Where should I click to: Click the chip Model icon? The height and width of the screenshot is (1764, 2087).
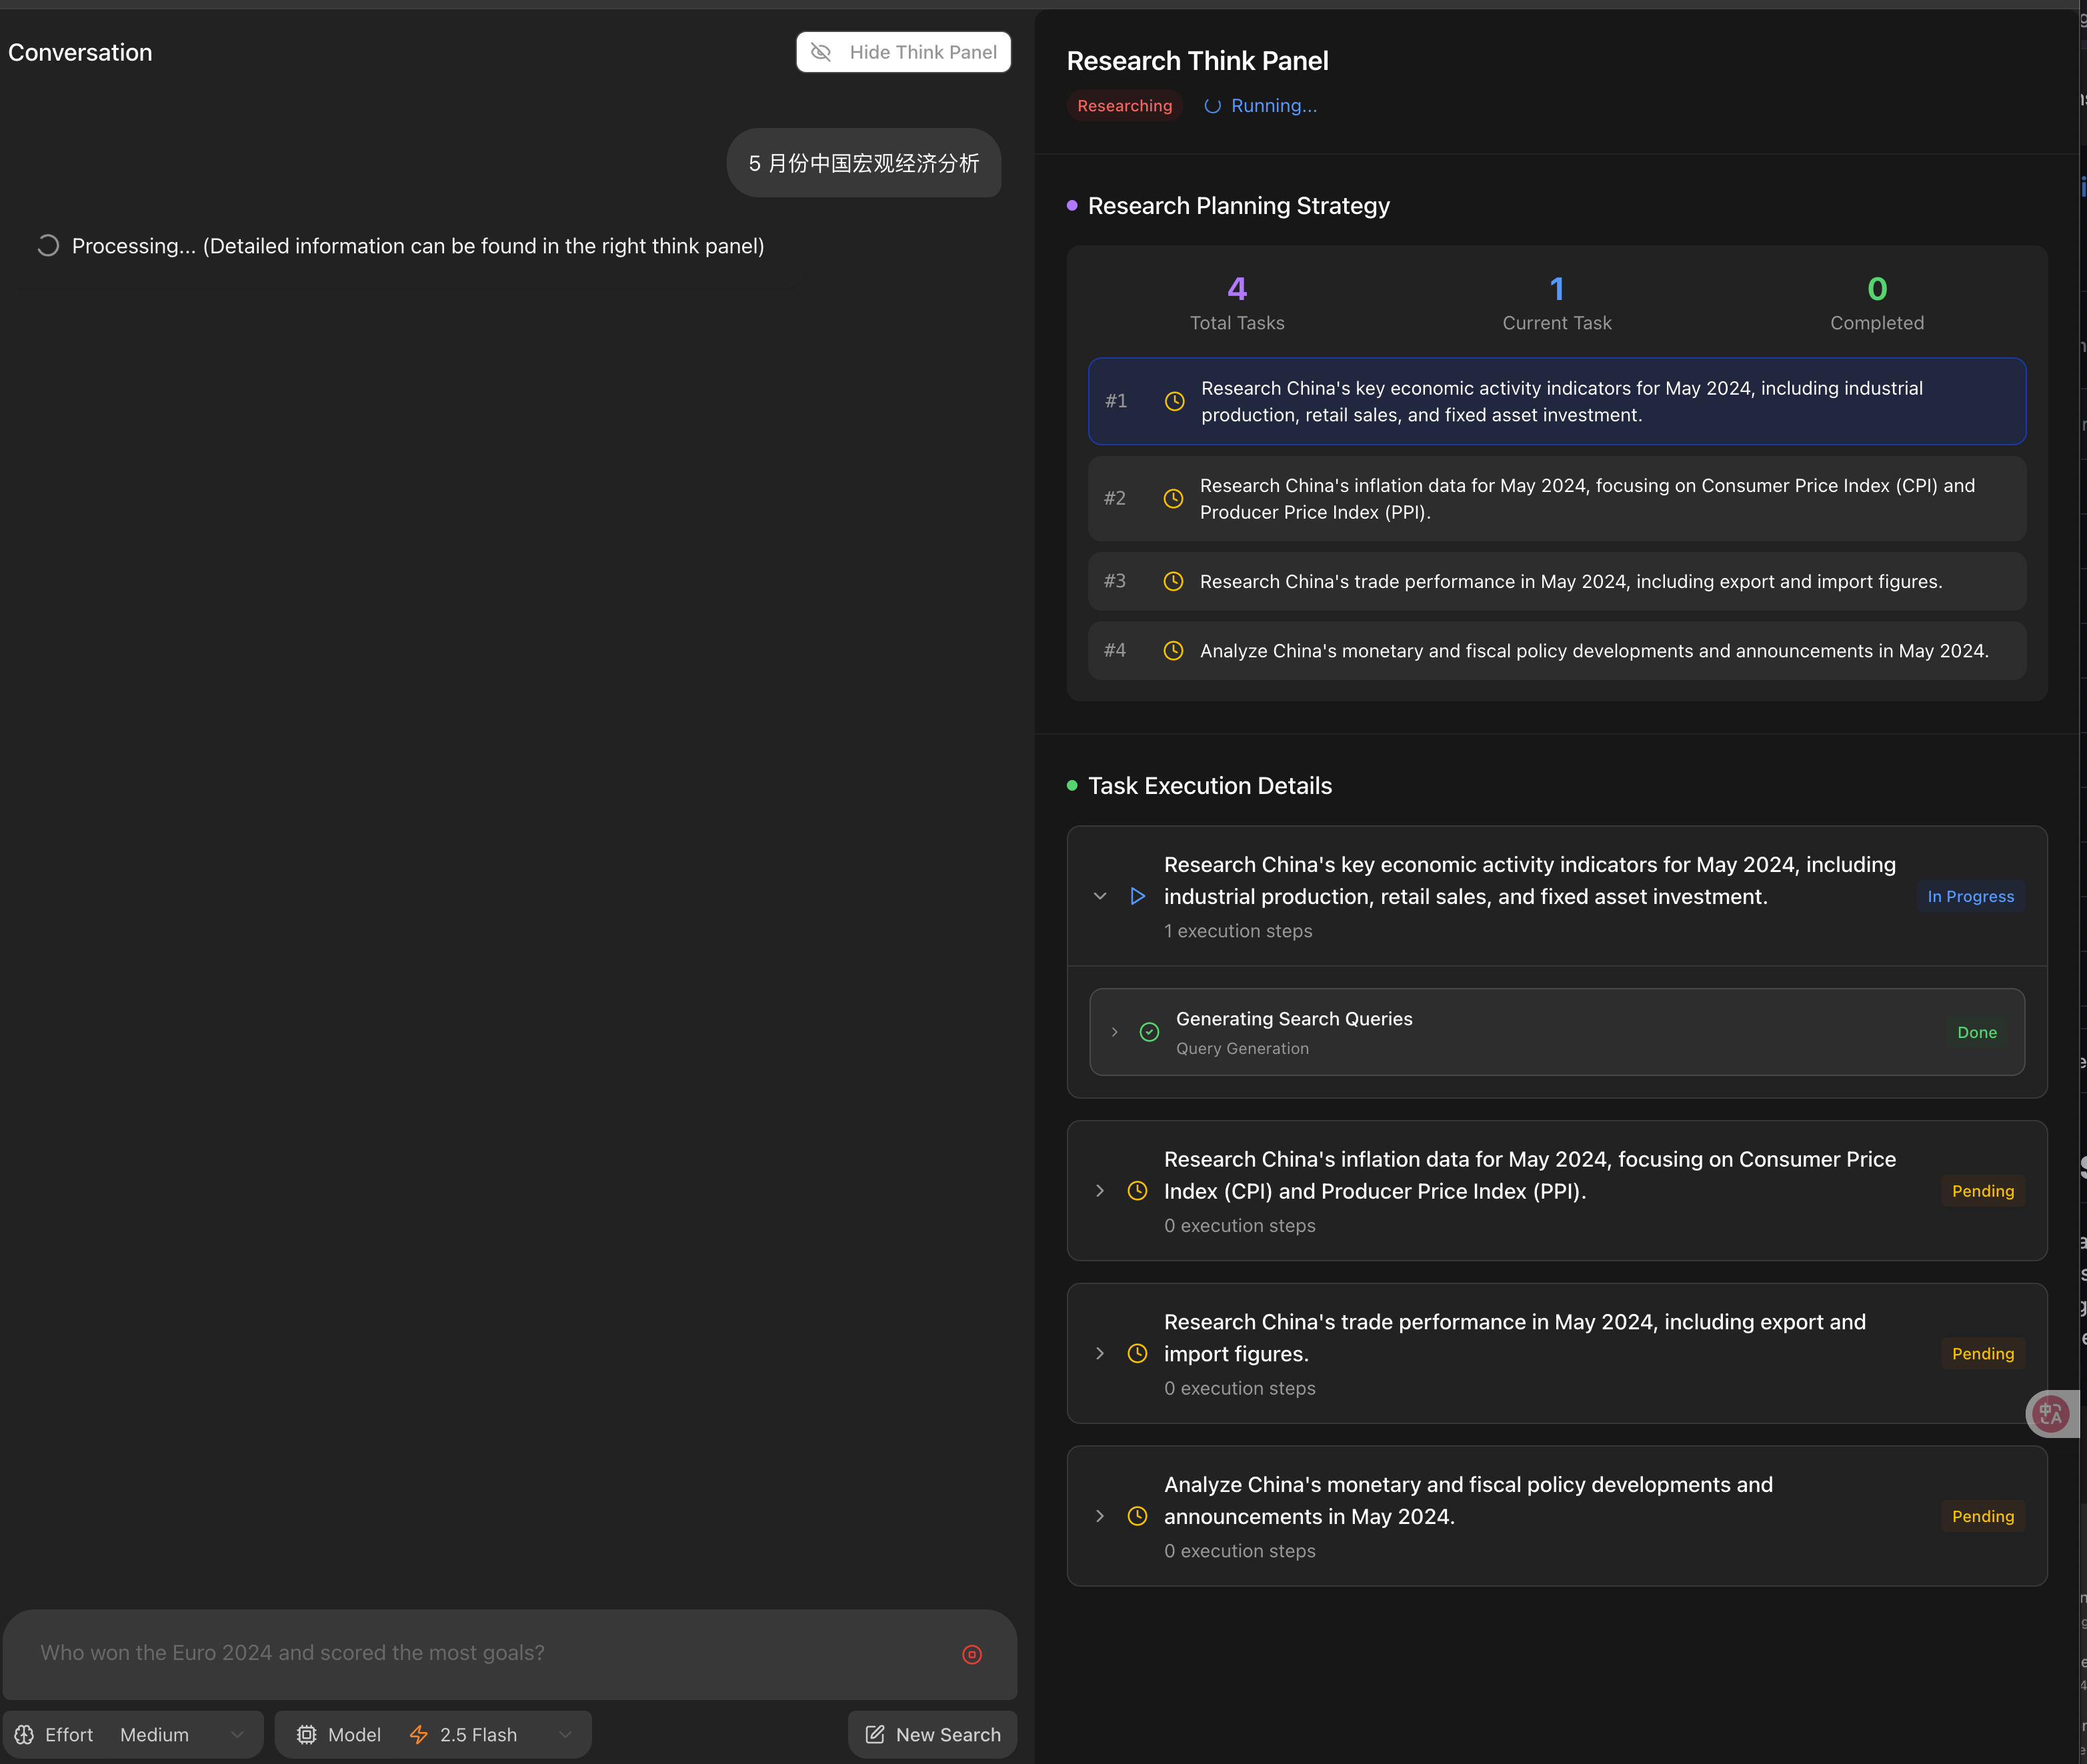(306, 1734)
